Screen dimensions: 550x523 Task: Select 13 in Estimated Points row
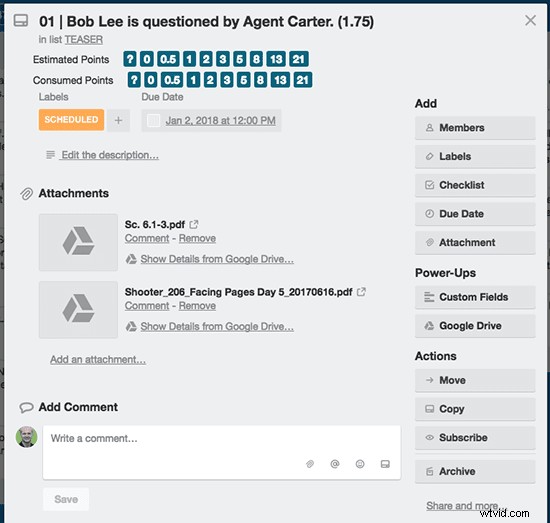tap(276, 59)
